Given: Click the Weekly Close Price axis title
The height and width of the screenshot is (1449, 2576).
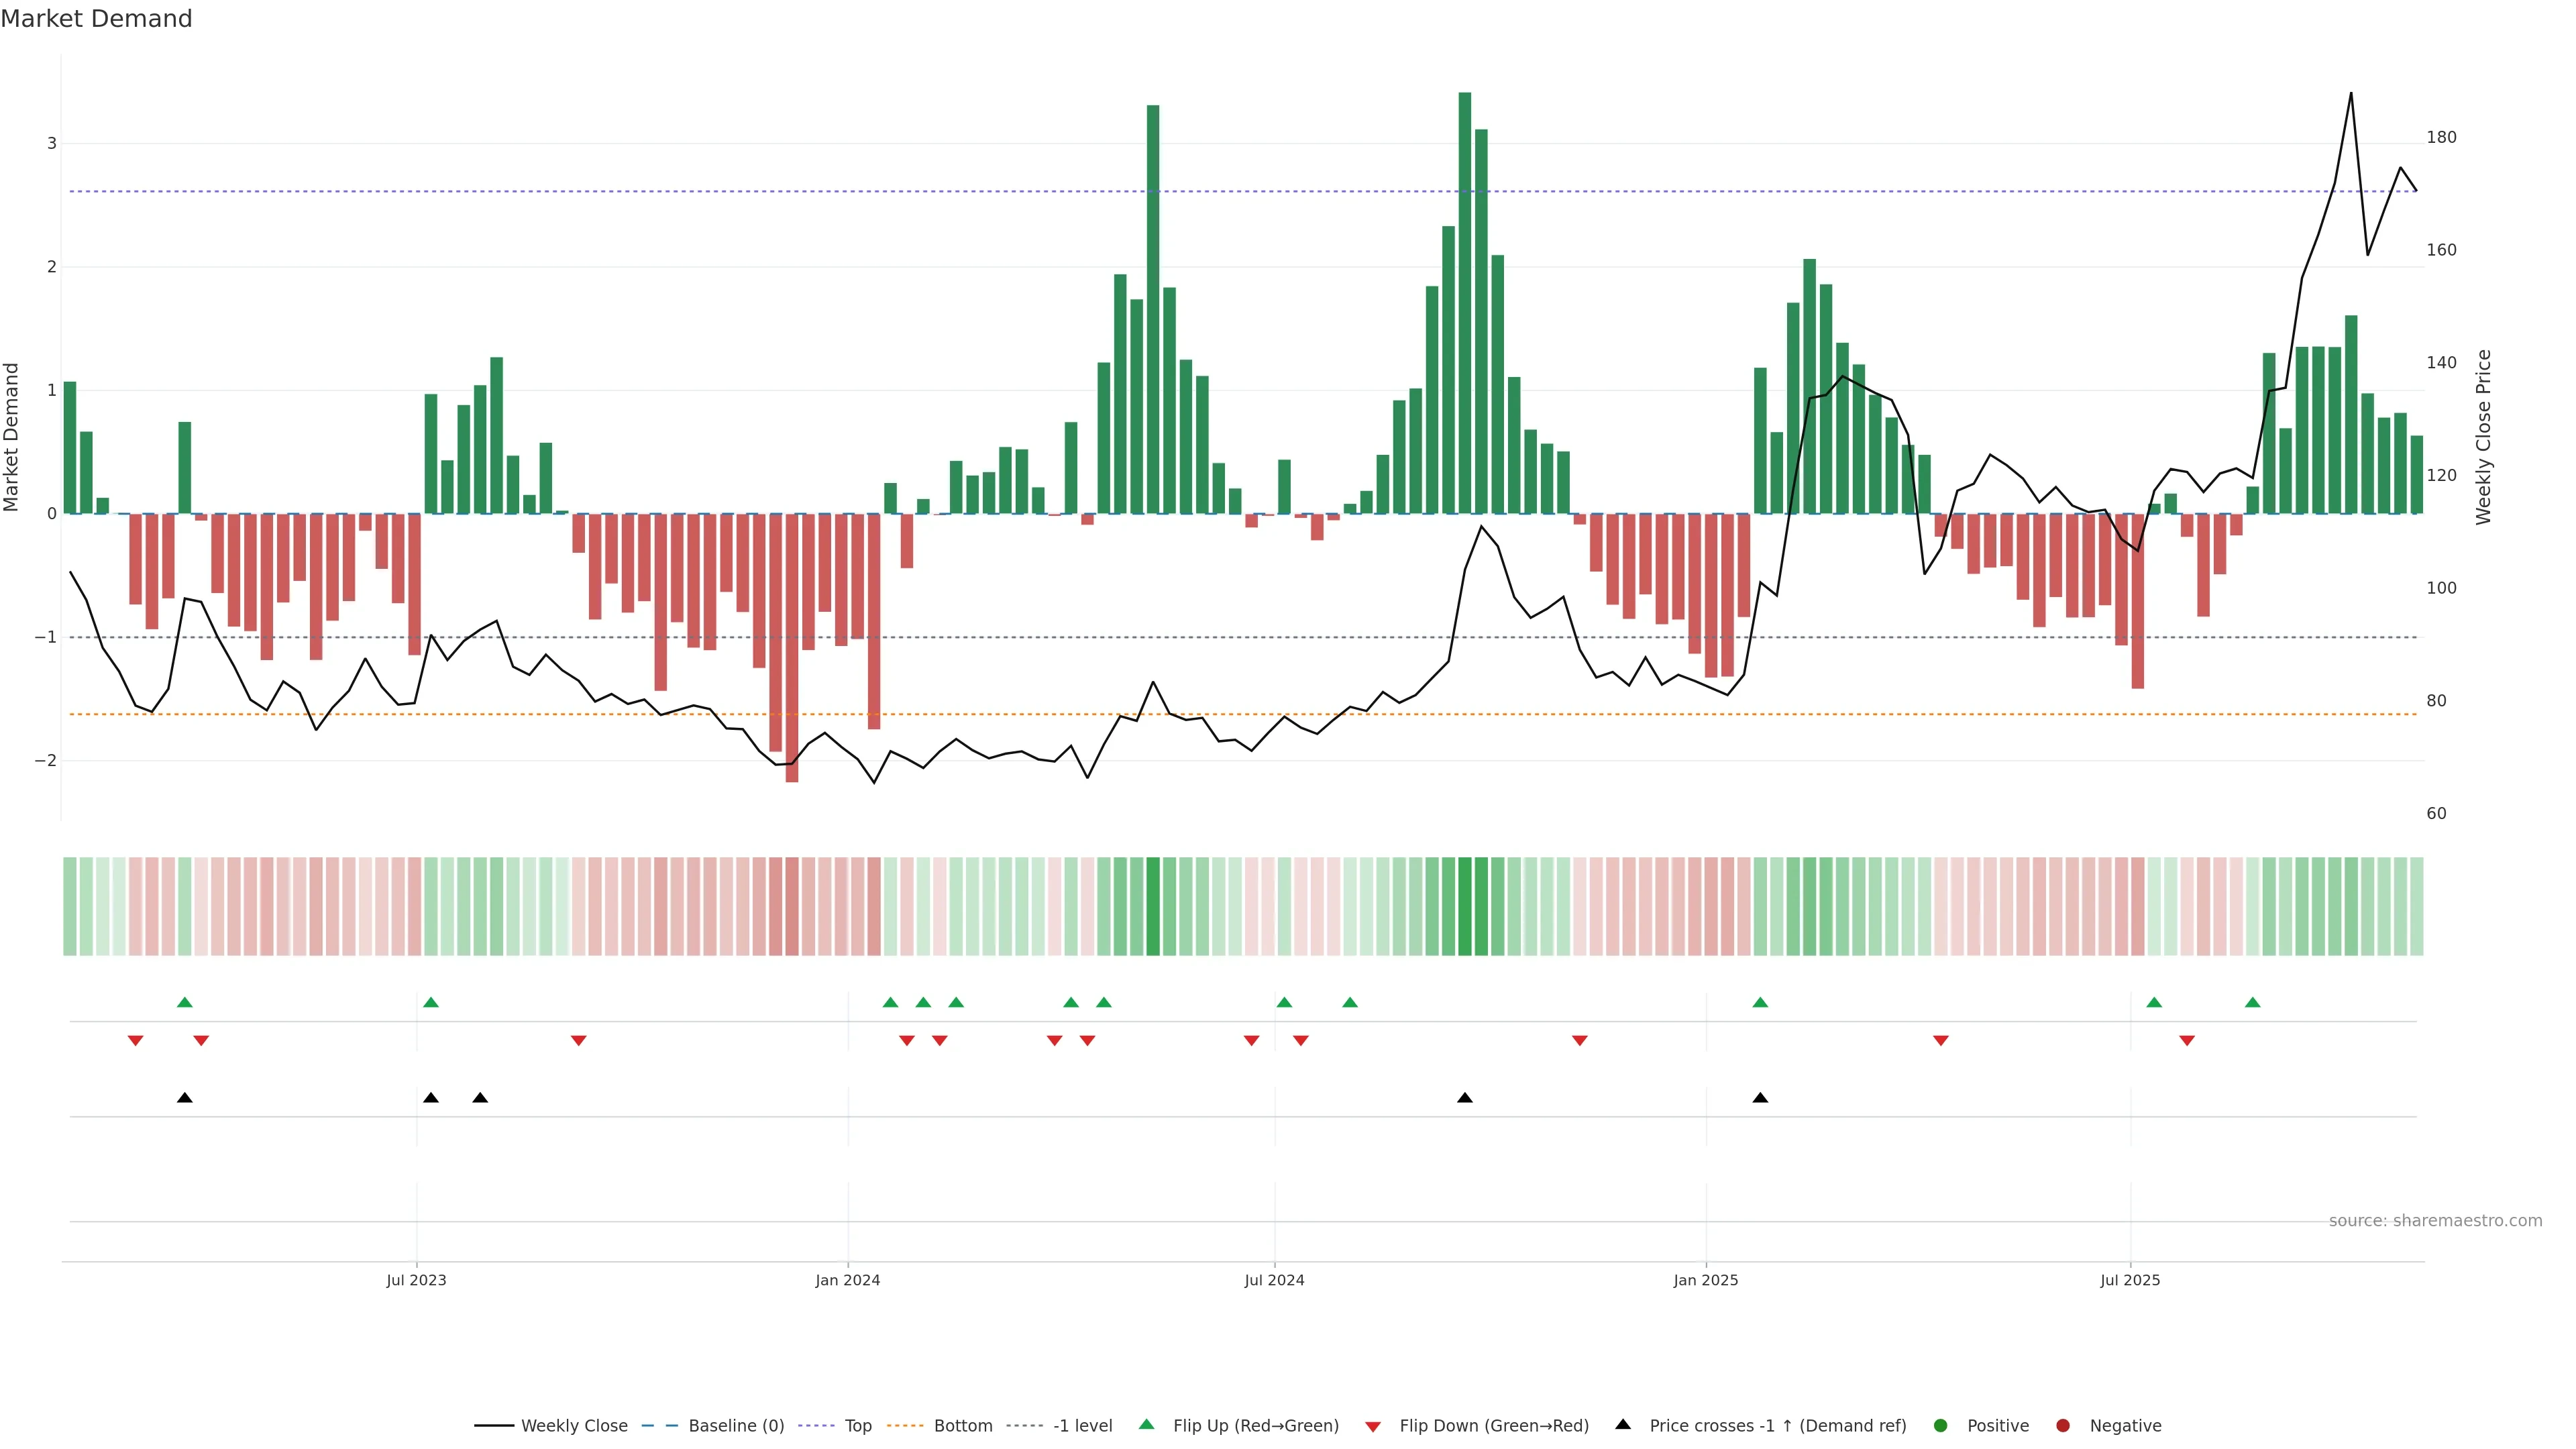Looking at the screenshot, I should pos(2483,437).
